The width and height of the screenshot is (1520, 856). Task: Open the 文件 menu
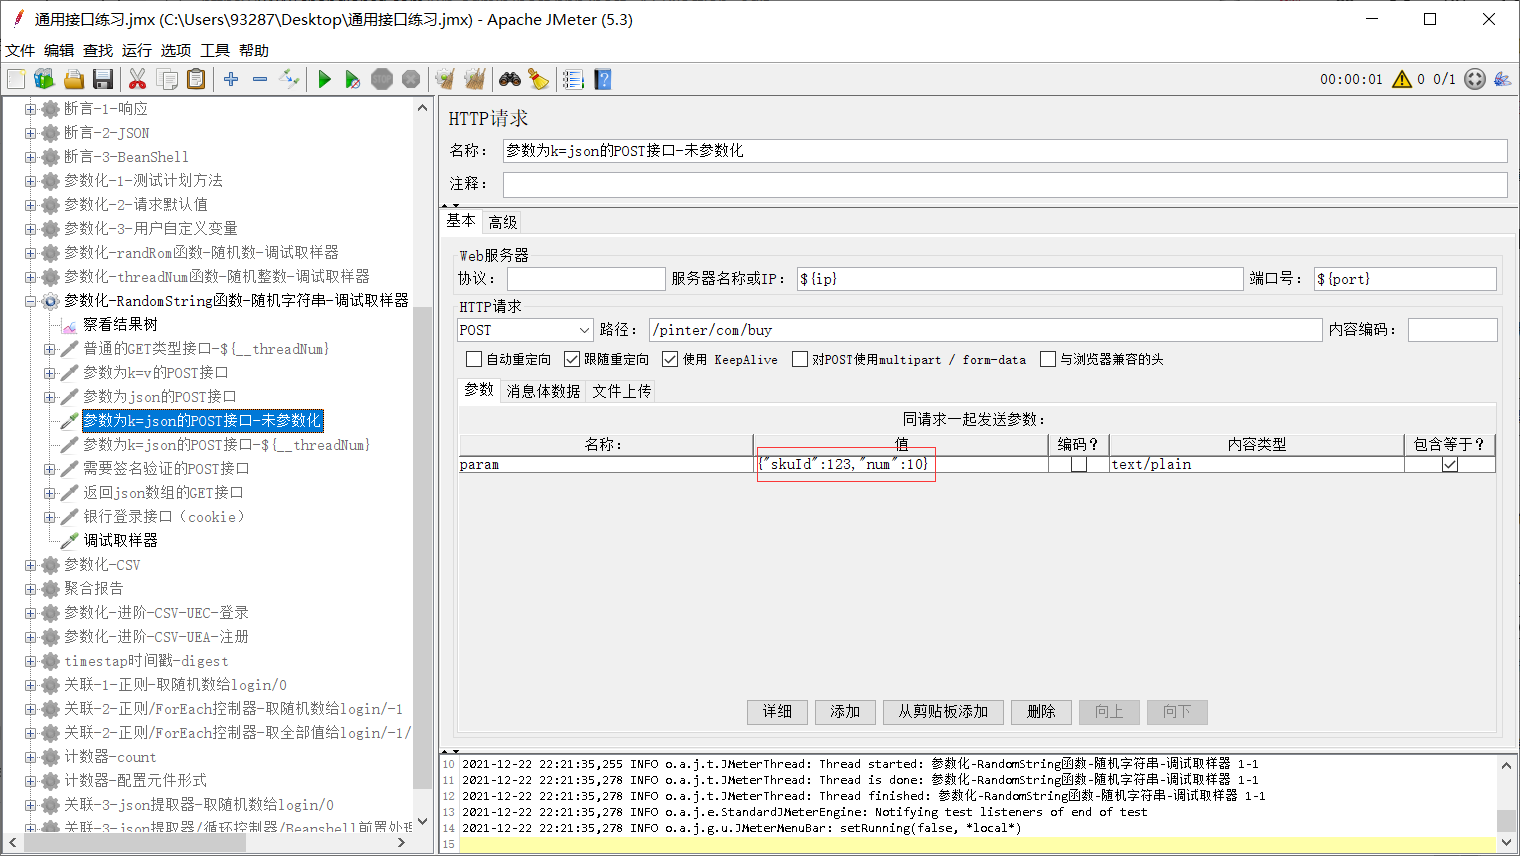tap(20, 50)
